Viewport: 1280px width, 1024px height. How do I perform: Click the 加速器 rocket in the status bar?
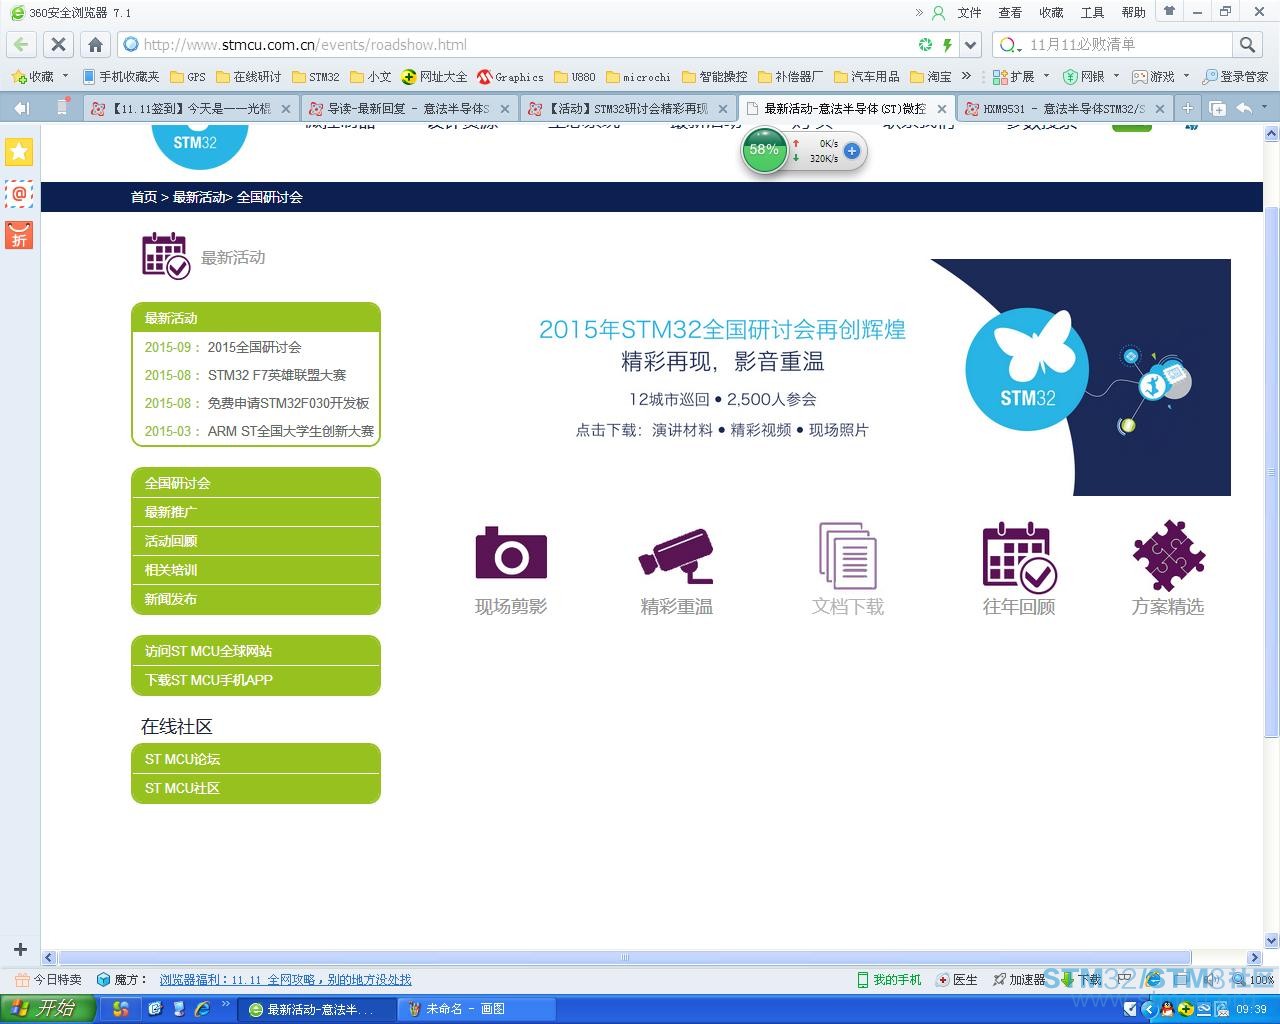[1019, 980]
